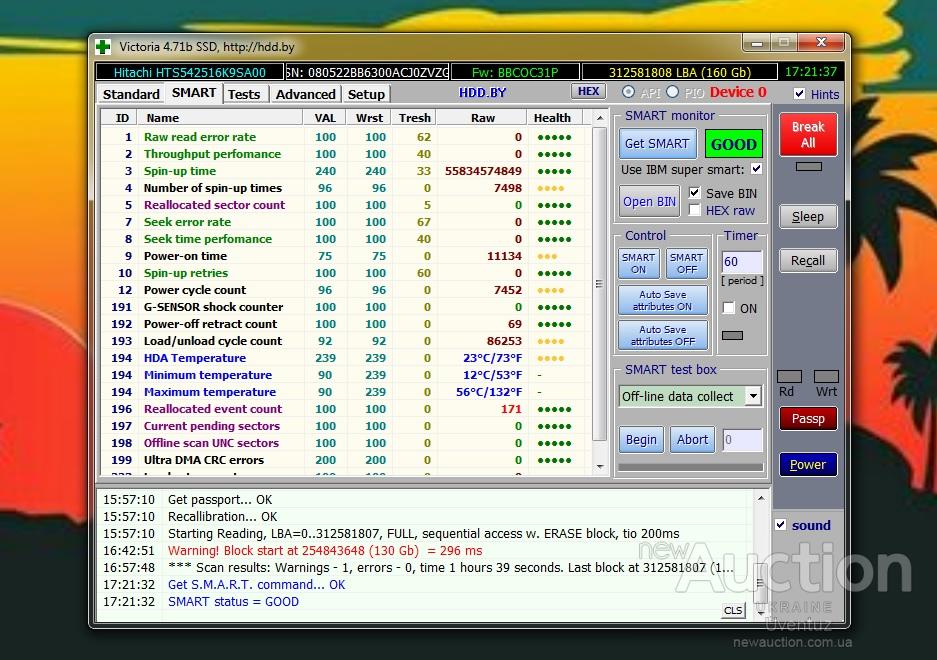Select the G-SENSOR shock counter row

tap(346, 307)
